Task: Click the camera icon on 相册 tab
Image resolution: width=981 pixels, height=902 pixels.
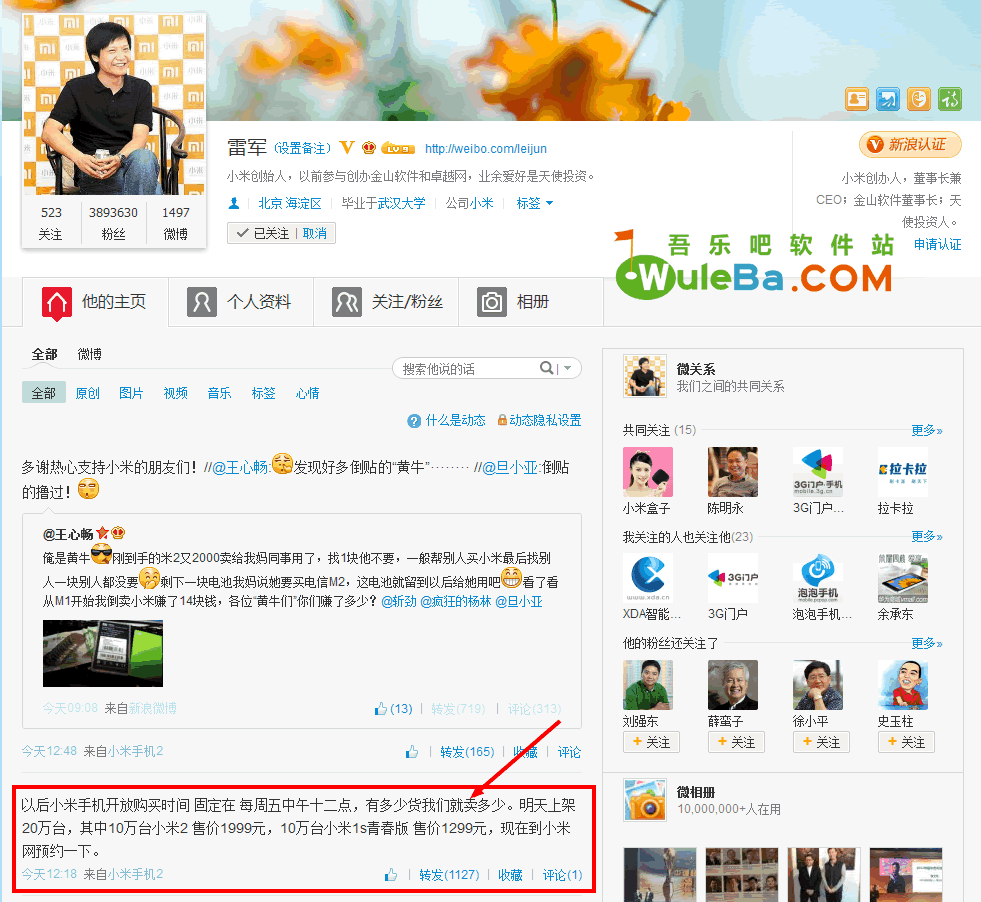Action: pyautogui.click(x=492, y=302)
